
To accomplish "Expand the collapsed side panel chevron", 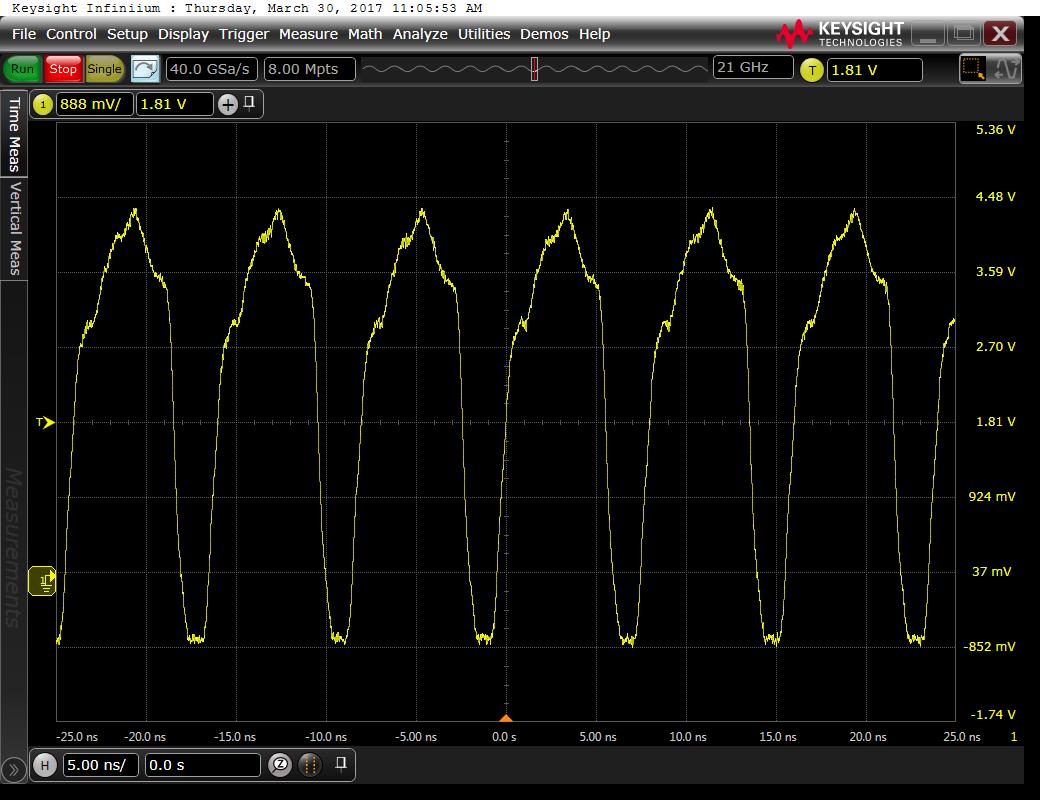I will 13,770.
